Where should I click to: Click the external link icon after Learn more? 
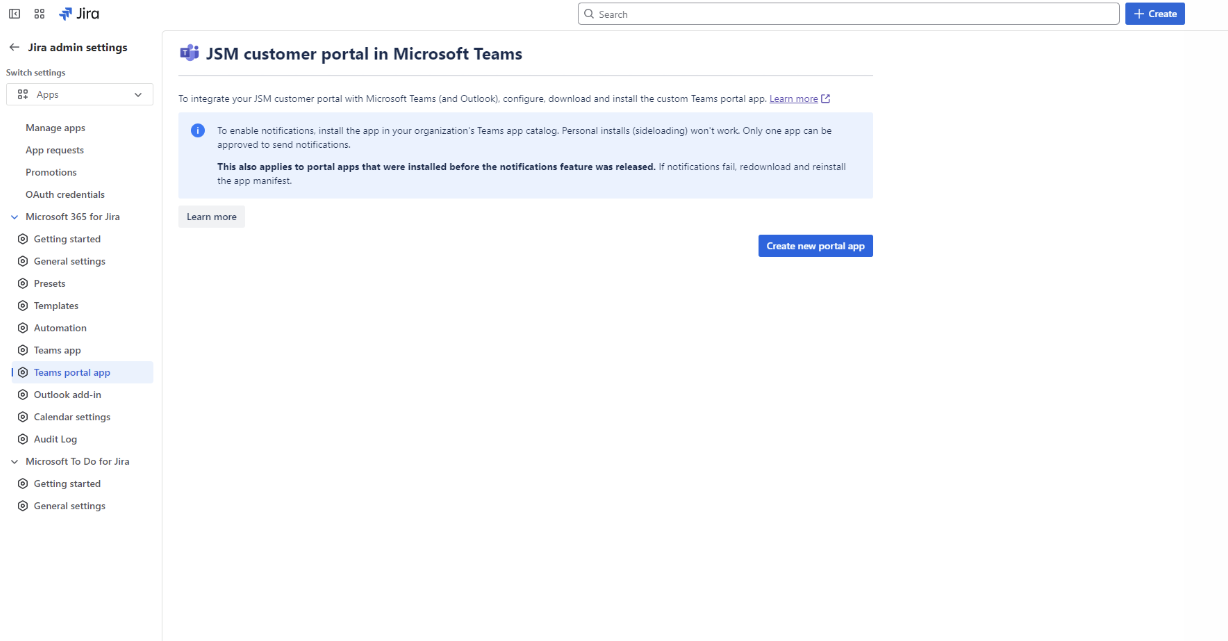(x=825, y=99)
